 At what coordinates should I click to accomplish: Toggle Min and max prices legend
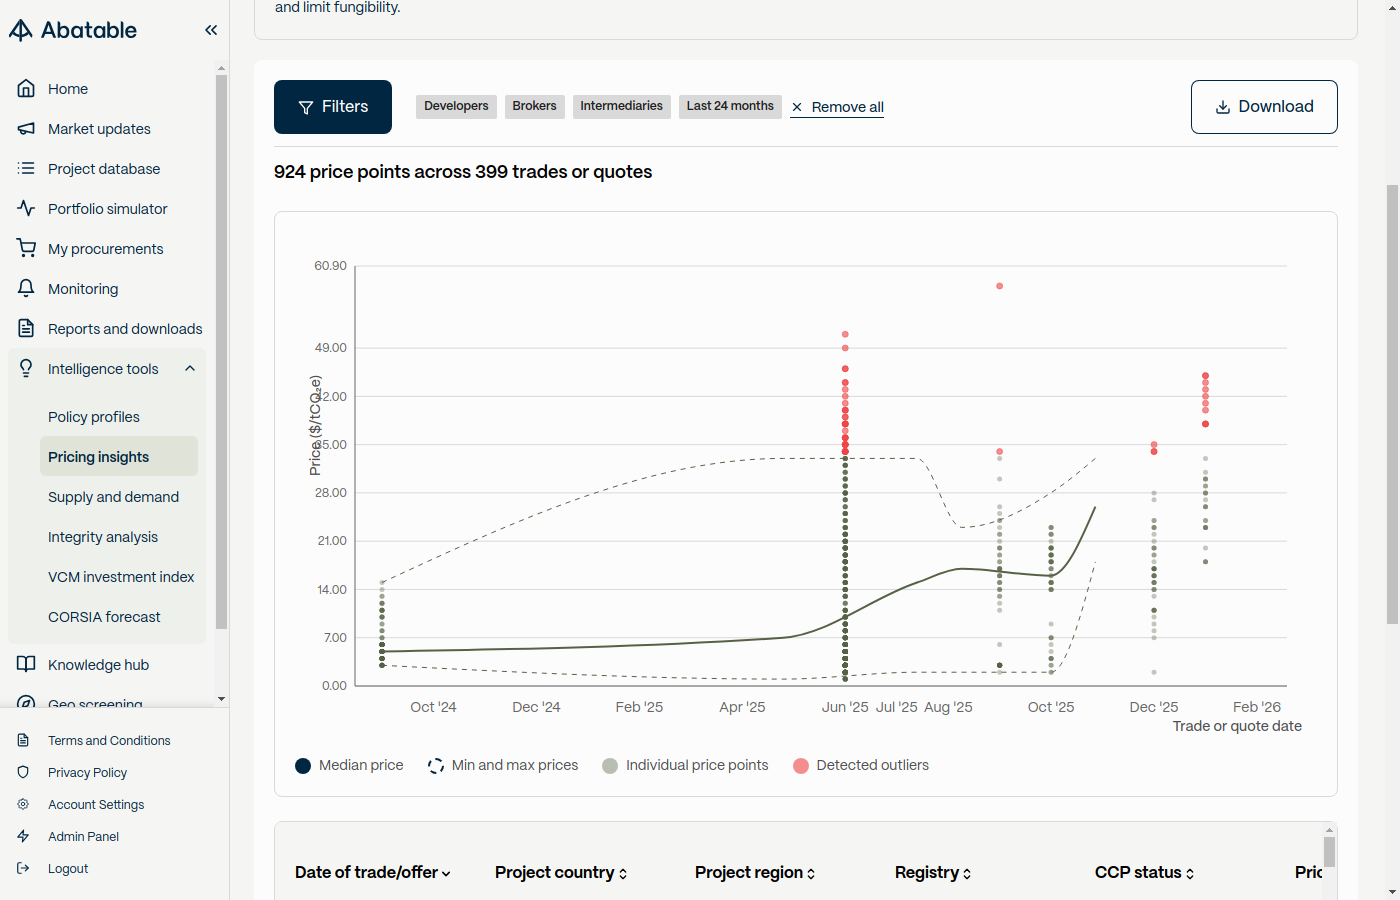[503, 766]
